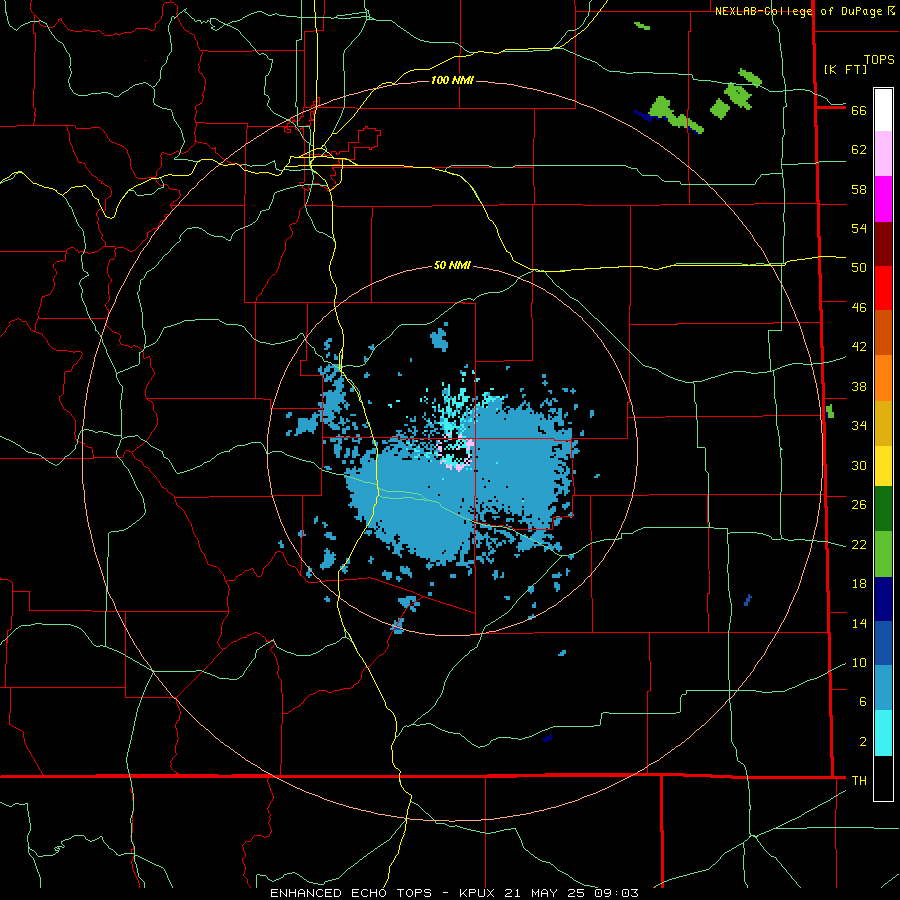Click the 'TH' threshold label
Image resolution: width=900 pixels, height=900 pixels.
pos(859,781)
